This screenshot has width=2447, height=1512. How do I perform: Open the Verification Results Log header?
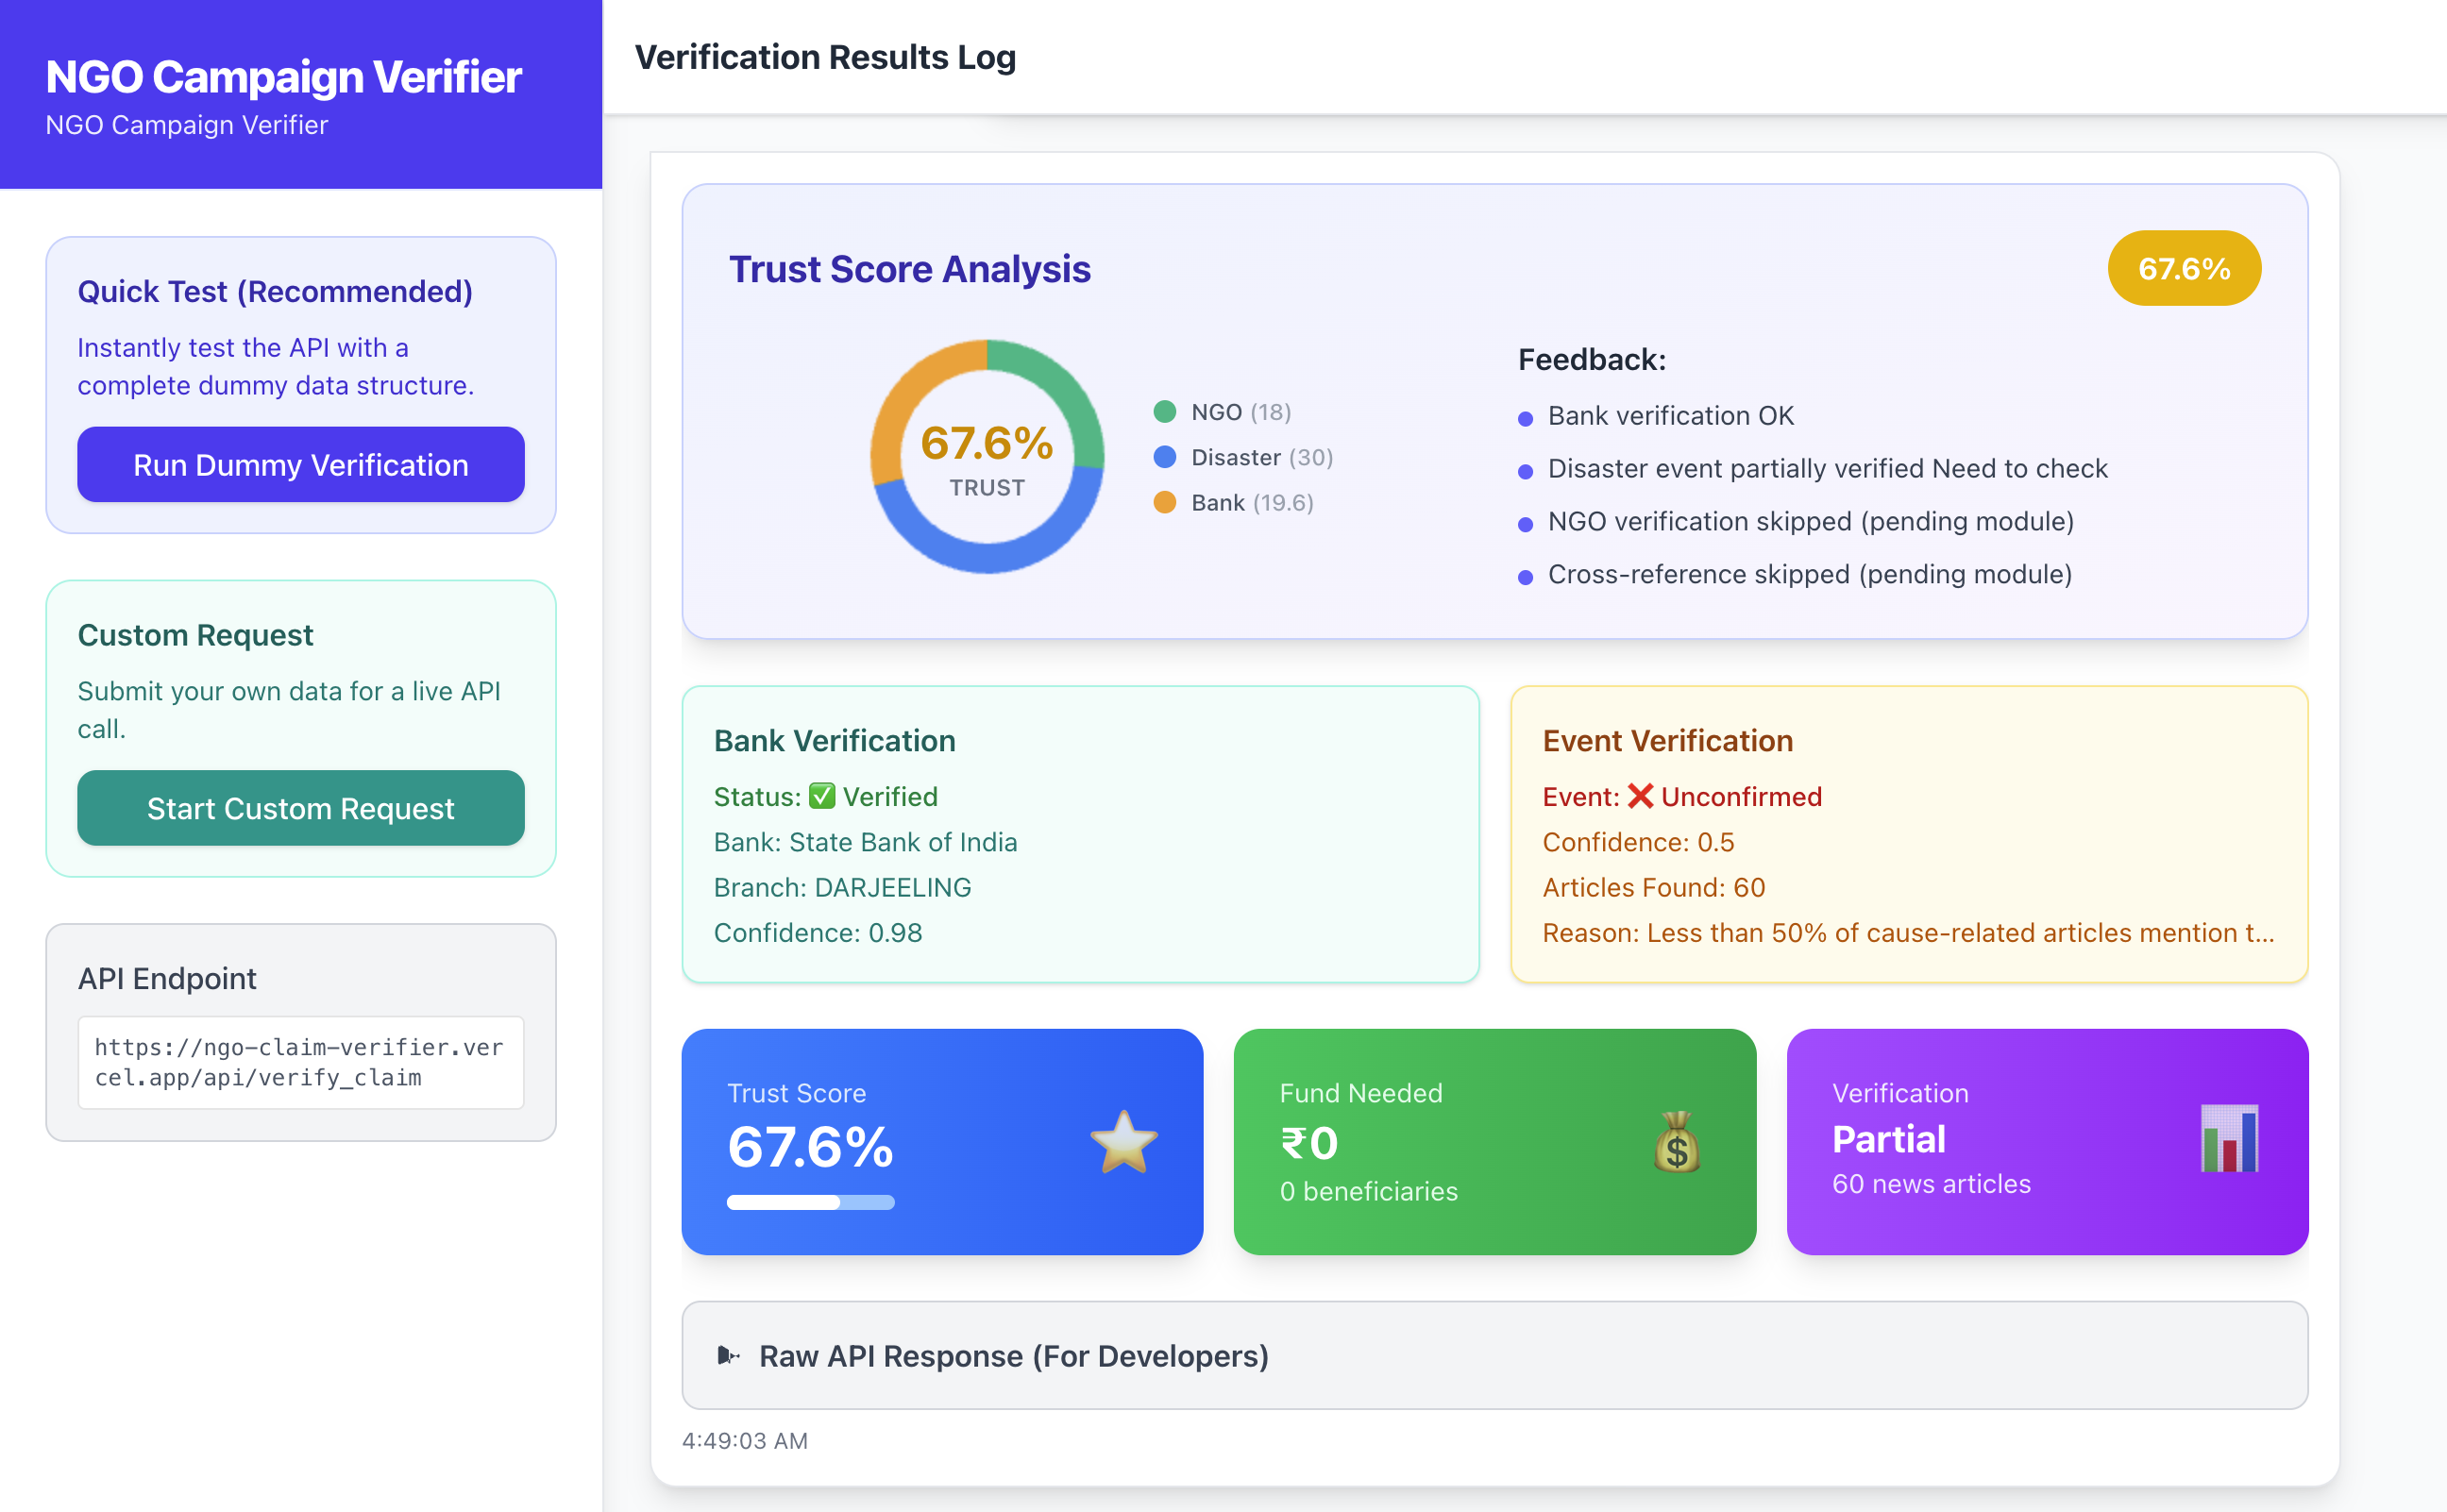[x=826, y=57]
